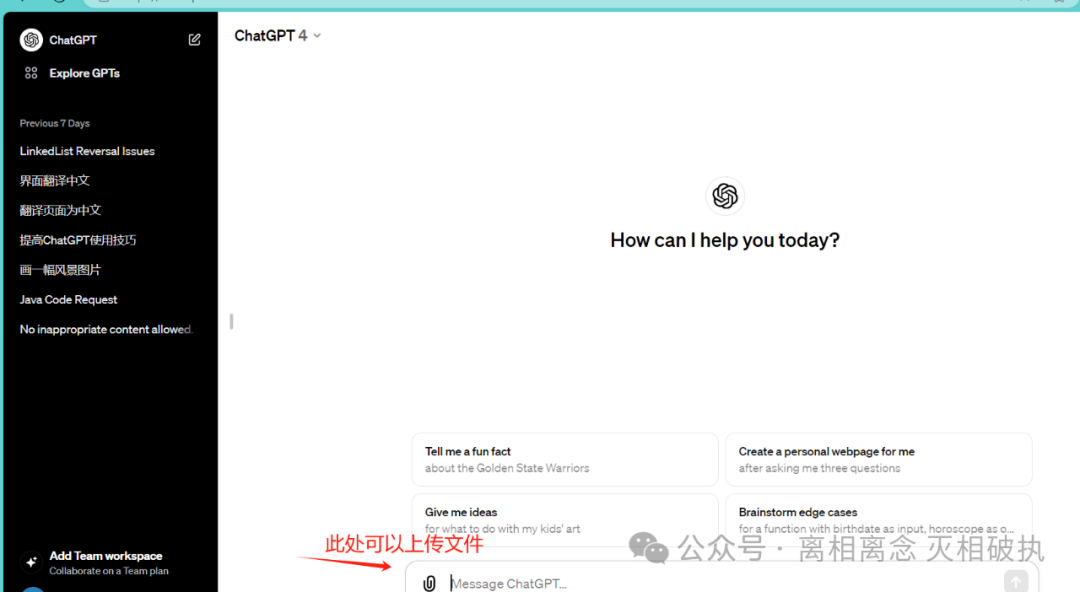Click the send message arrow button

1016,582
